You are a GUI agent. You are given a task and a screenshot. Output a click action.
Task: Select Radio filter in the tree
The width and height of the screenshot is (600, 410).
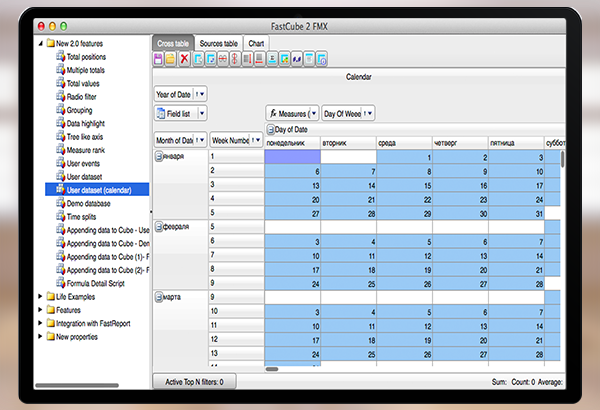coord(82,97)
